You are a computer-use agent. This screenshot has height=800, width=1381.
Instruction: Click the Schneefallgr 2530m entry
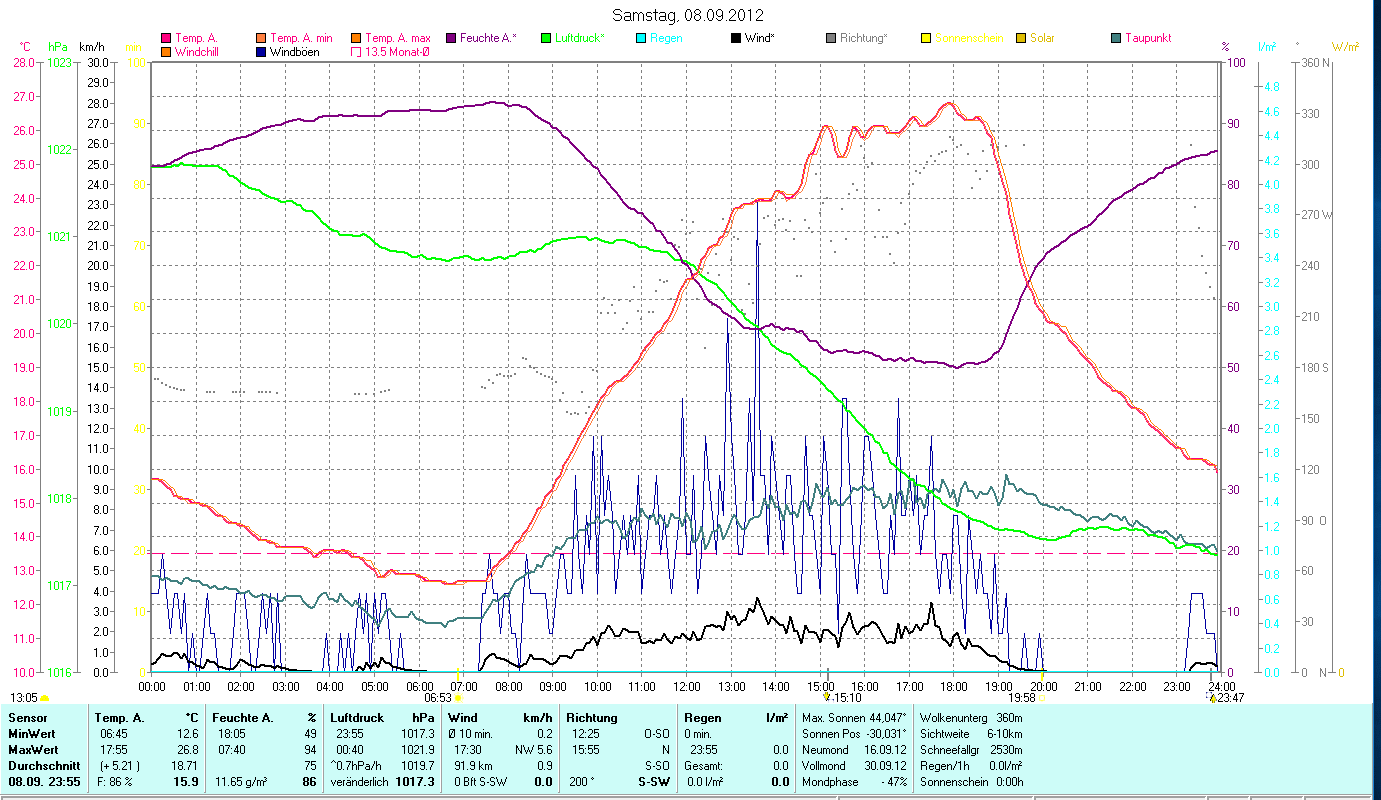click(971, 749)
